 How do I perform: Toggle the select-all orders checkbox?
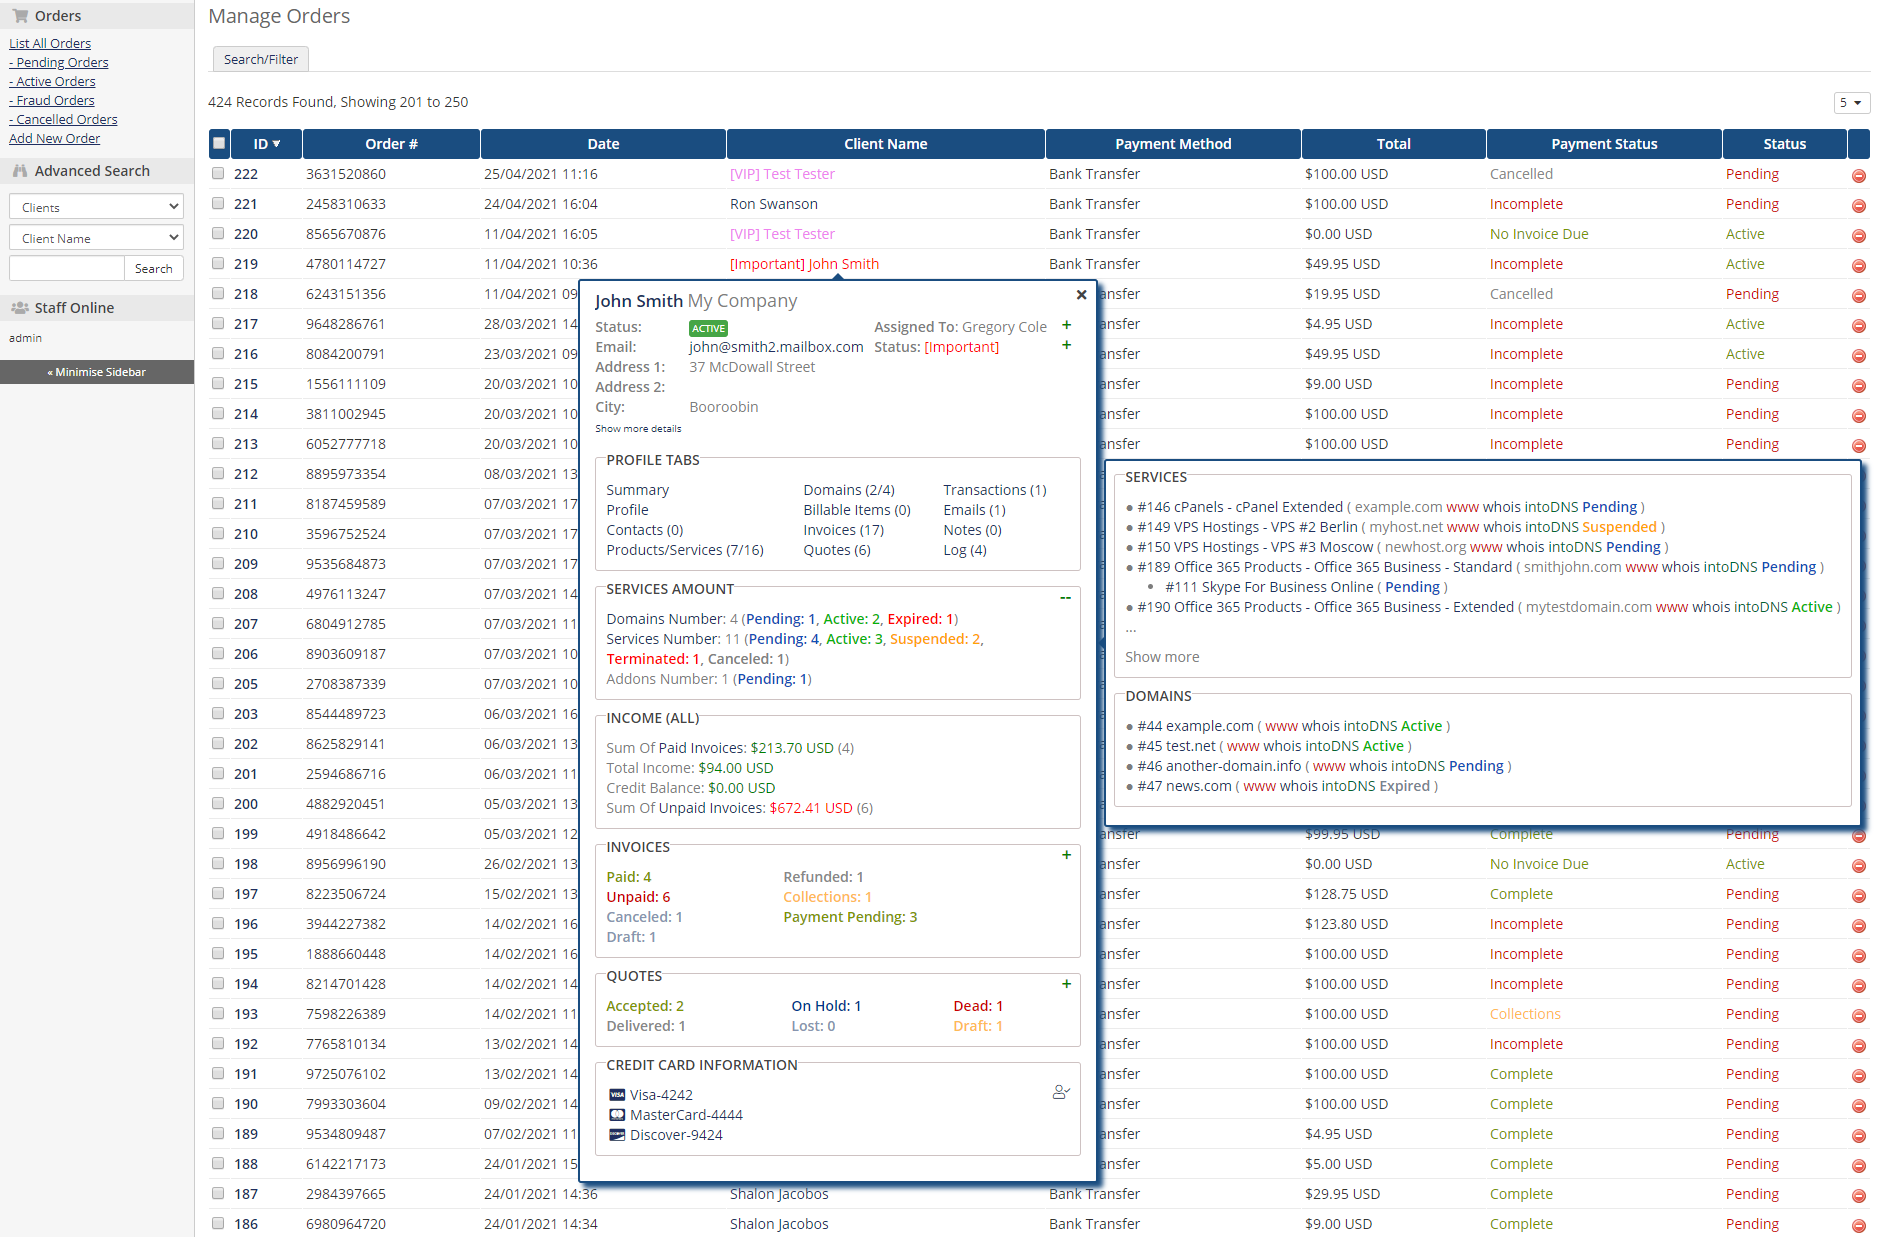pyautogui.click(x=219, y=143)
